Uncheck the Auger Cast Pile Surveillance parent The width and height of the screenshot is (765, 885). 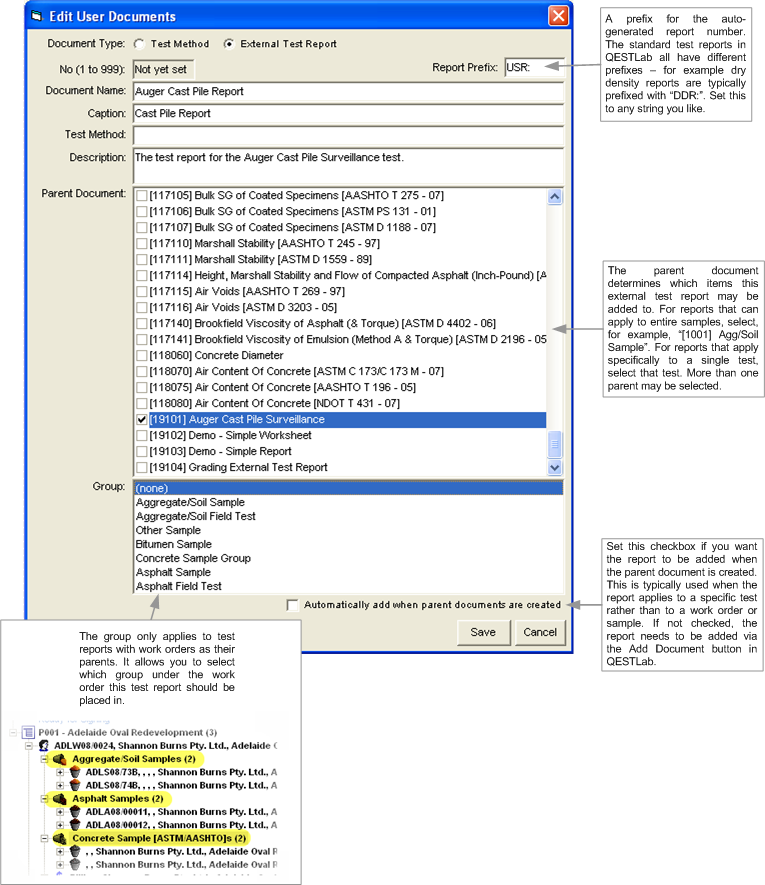click(x=141, y=420)
